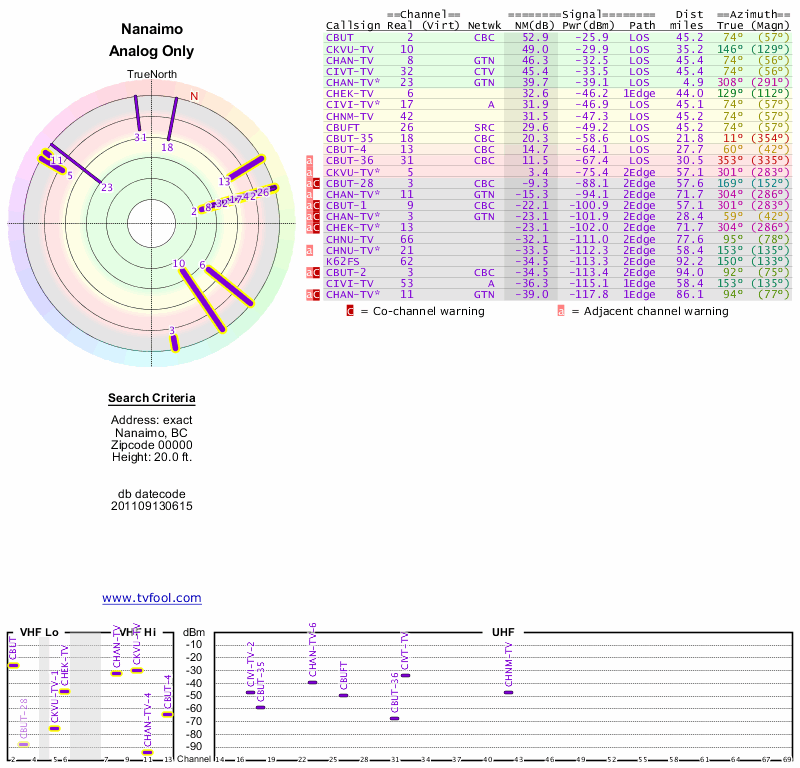This screenshot has width=800, height=768.
Task: Click the CIVT-TV marker in the UHF chart
Action: click(x=406, y=676)
